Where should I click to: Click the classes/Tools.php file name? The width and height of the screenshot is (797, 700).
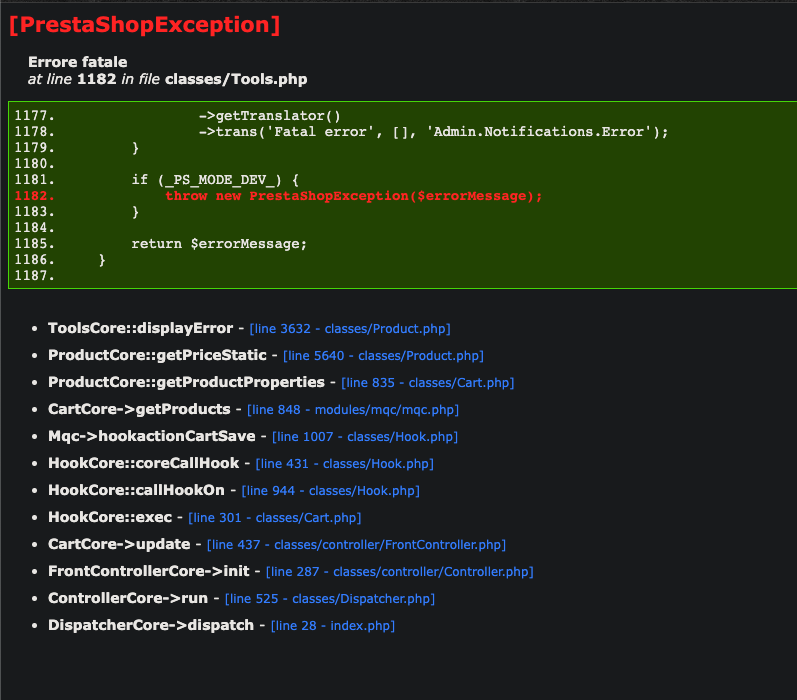pyautogui.click(x=236, y=79)
